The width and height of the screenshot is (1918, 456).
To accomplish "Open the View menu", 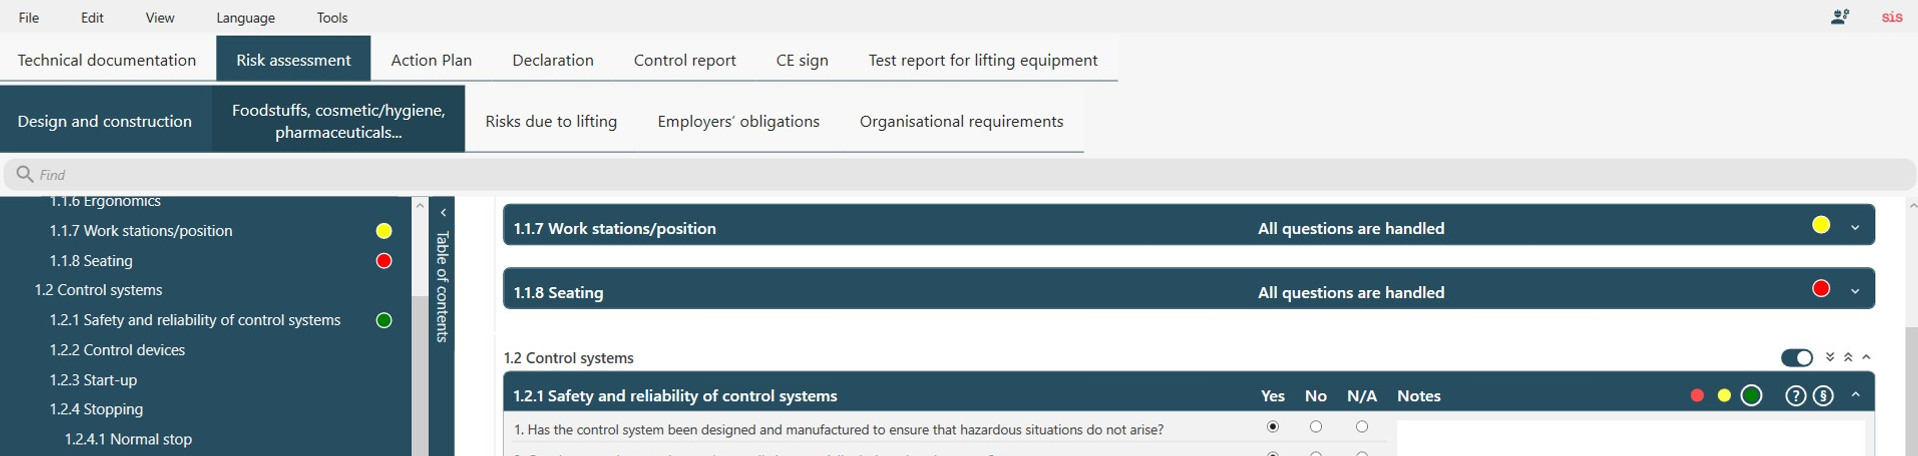I will (x=159, y=17).
